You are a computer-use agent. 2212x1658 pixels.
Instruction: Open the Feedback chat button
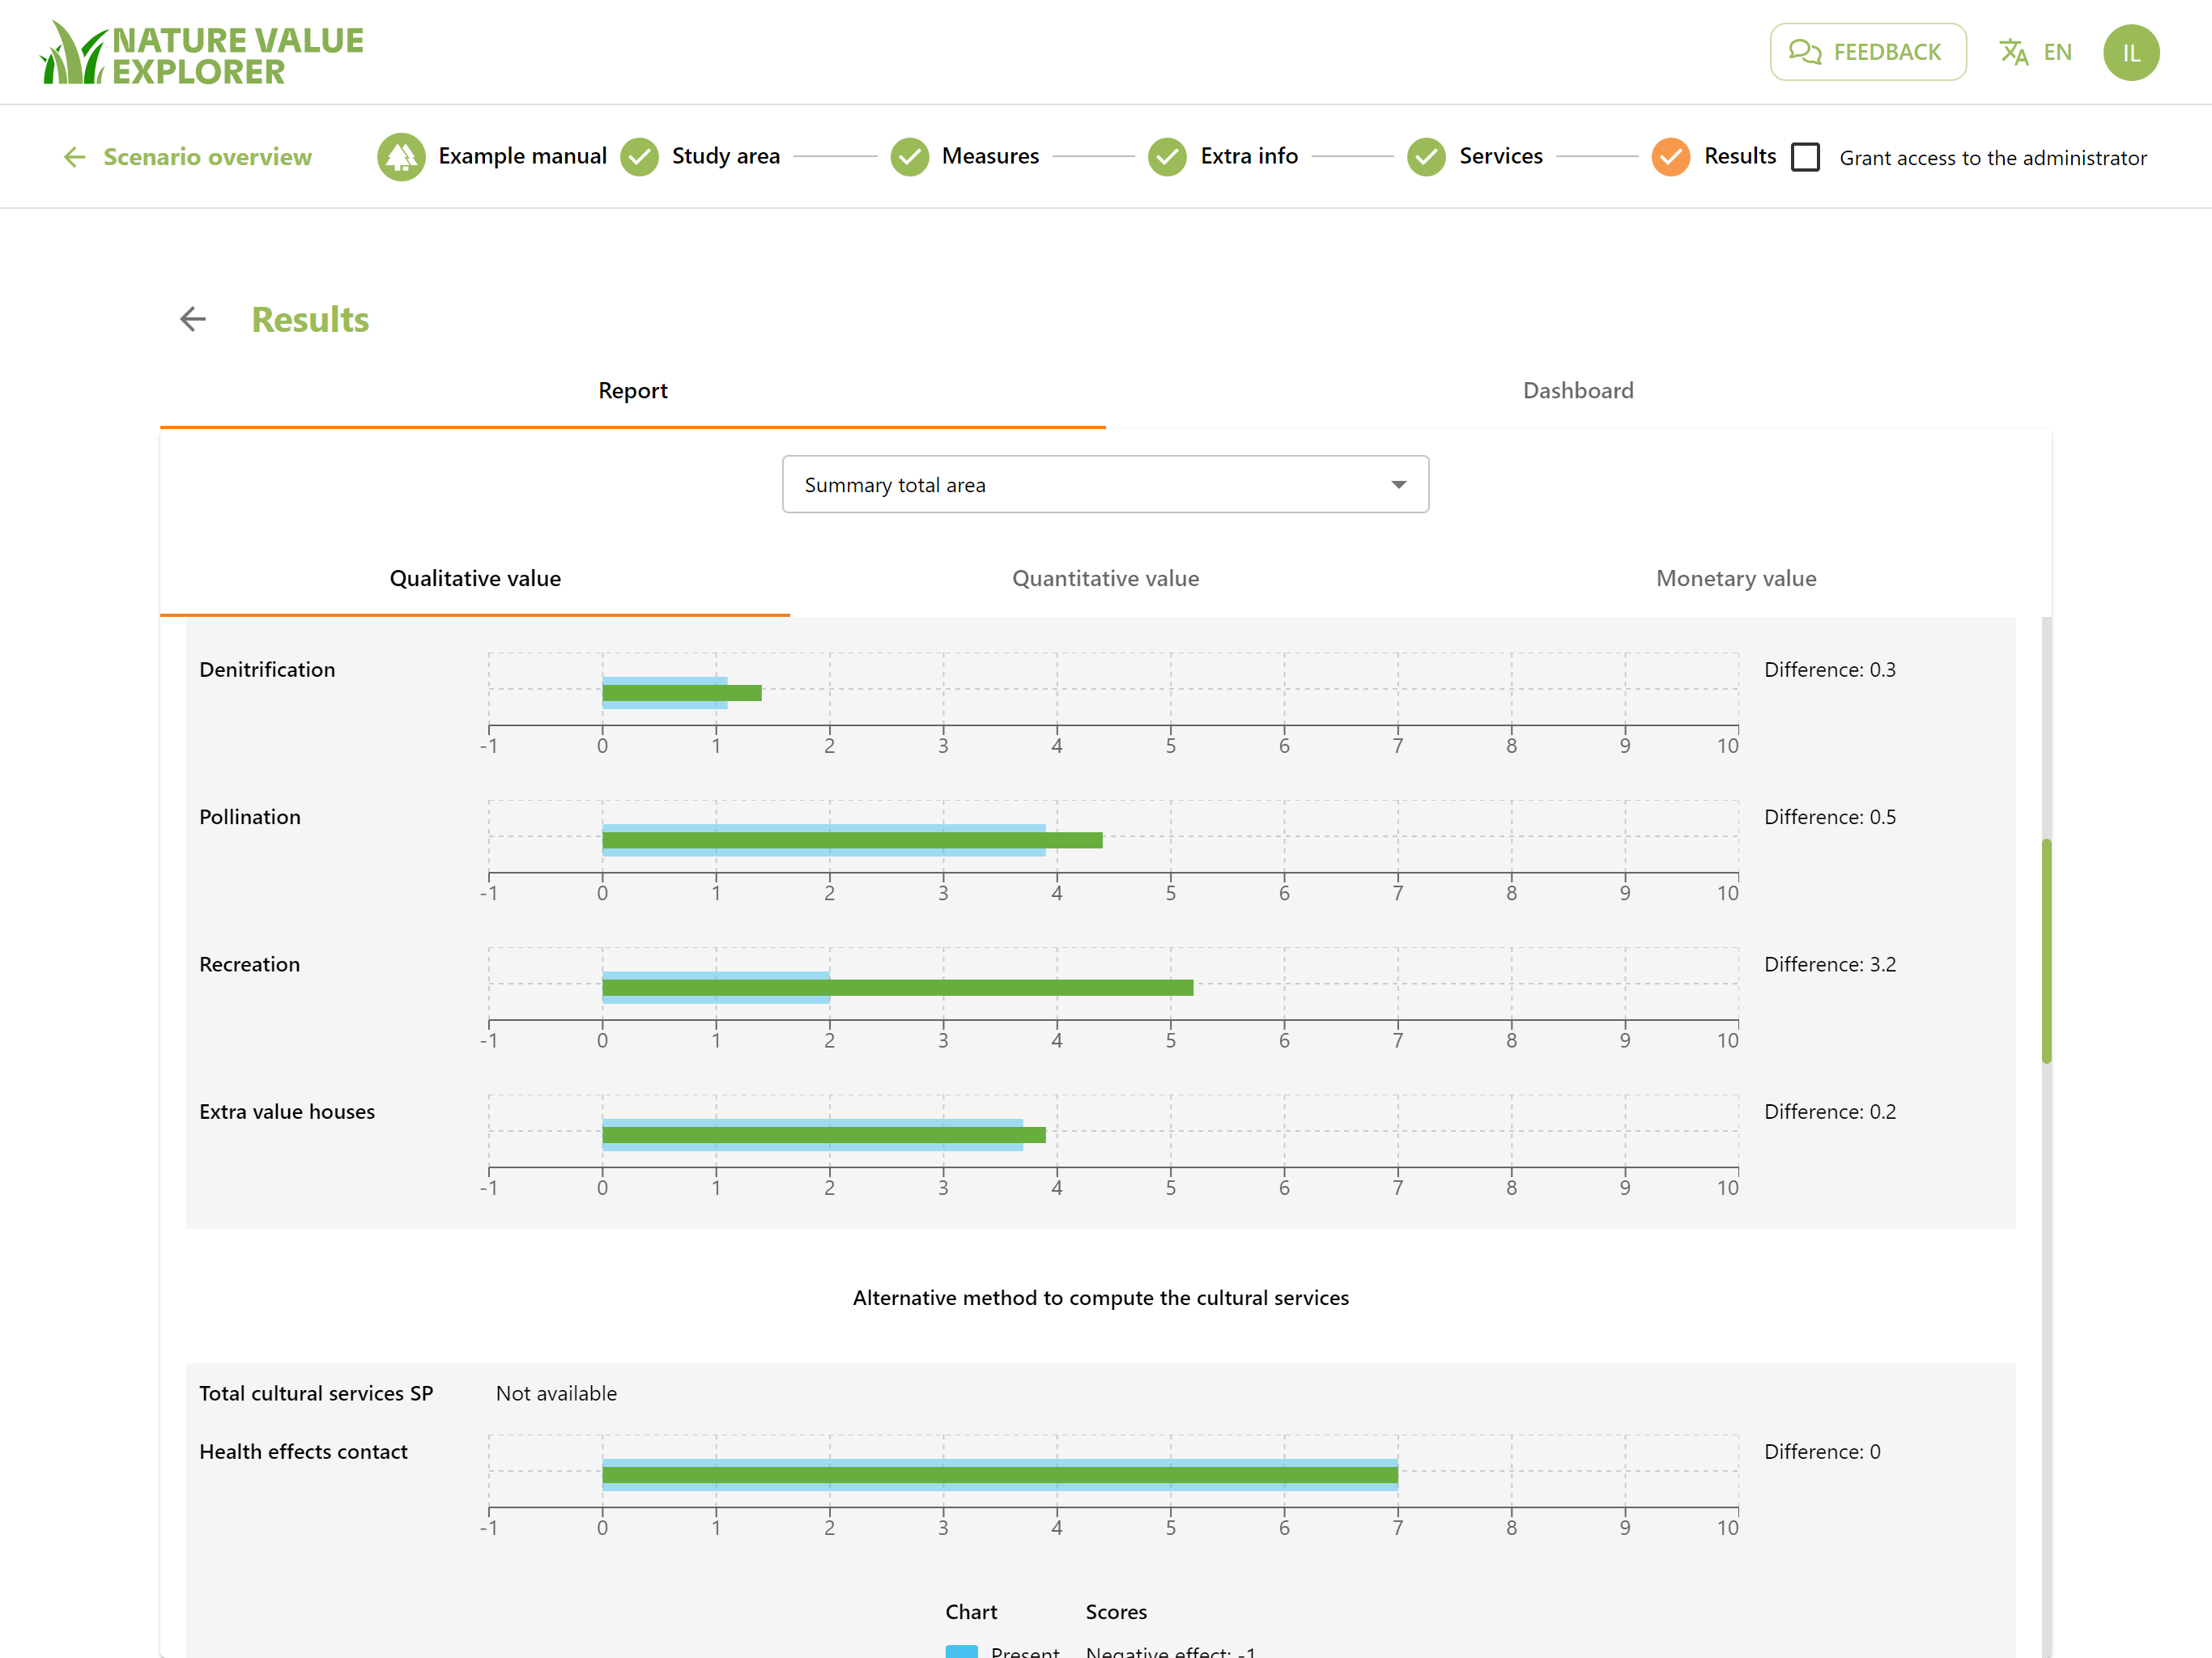coord(1867,52)
